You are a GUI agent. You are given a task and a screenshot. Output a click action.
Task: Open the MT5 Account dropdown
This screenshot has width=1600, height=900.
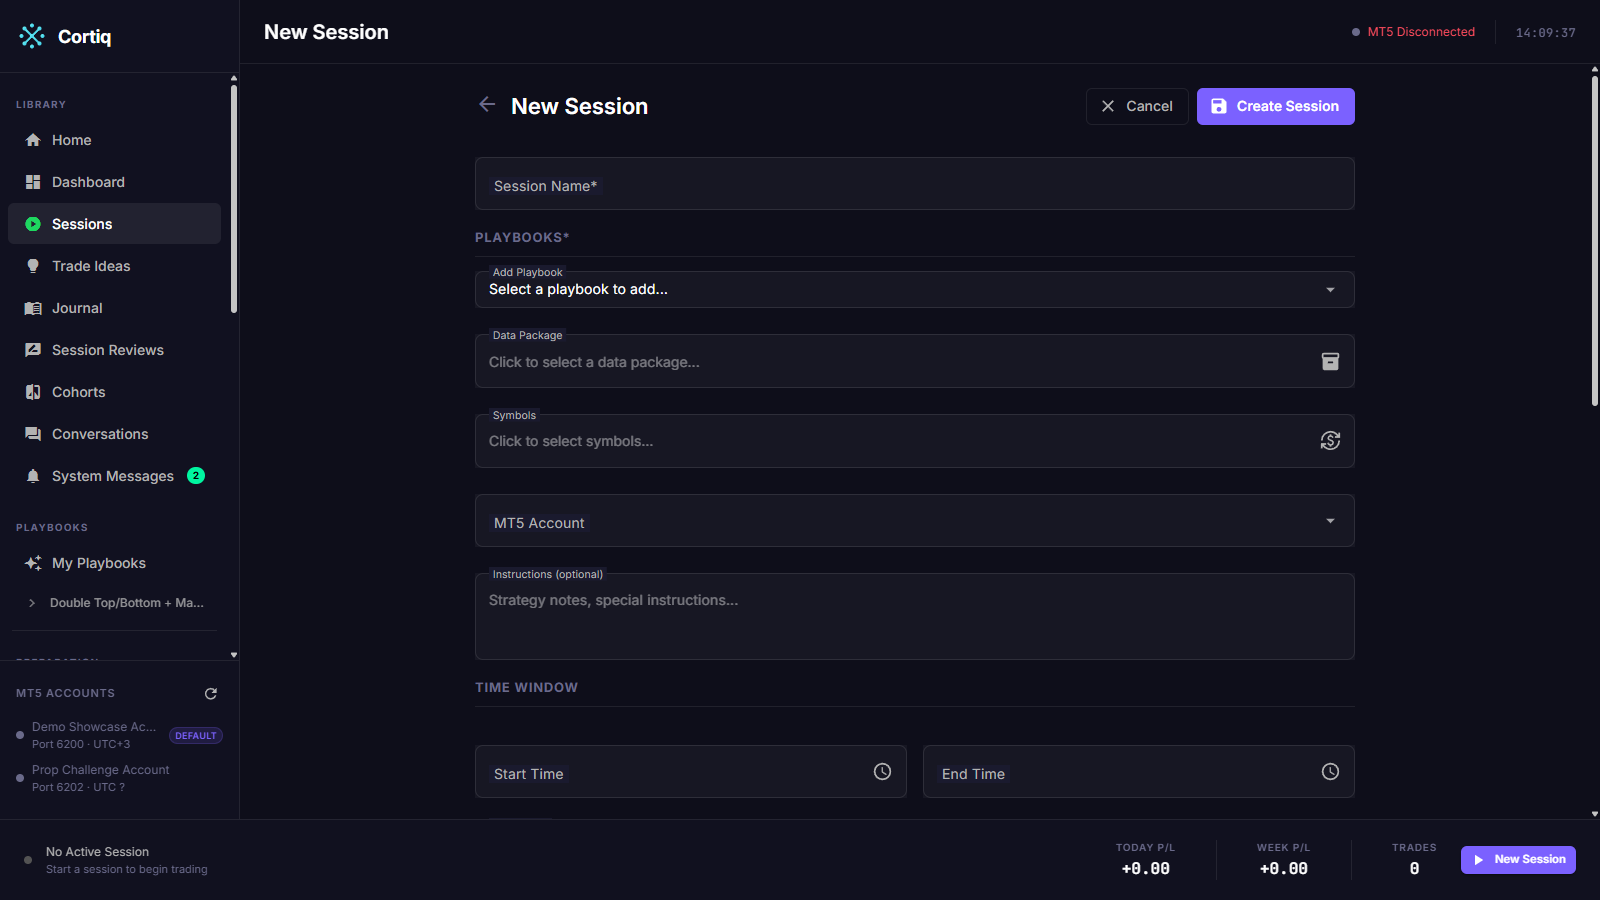915,520
